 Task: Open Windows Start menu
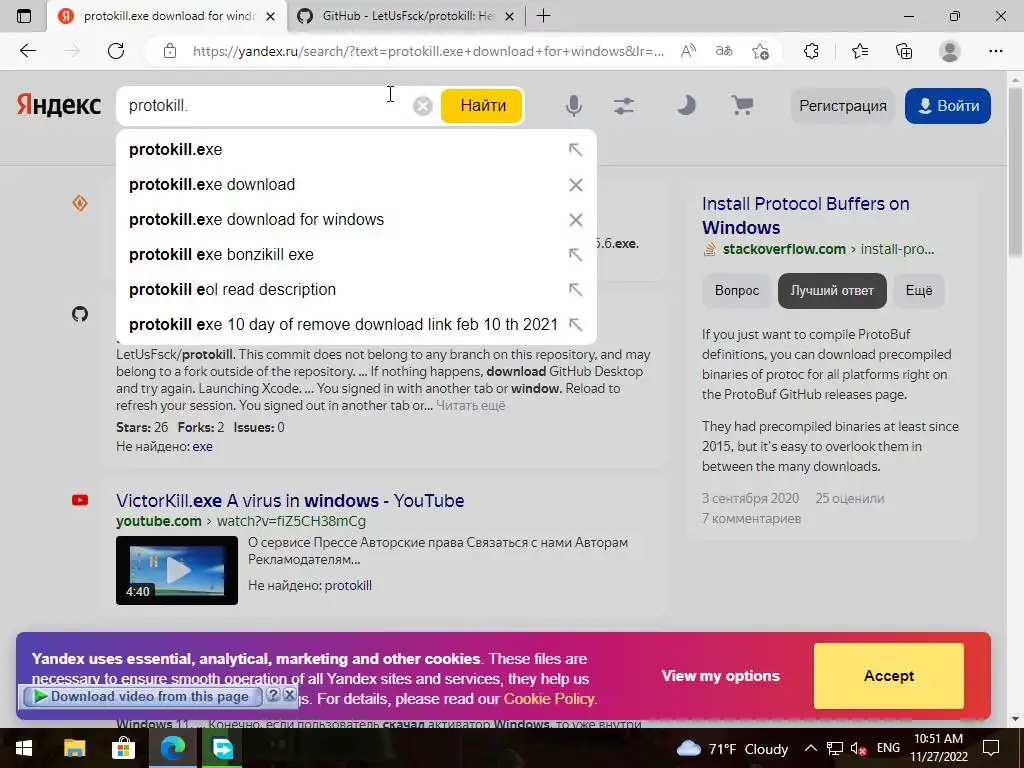(x=24, y=748)
